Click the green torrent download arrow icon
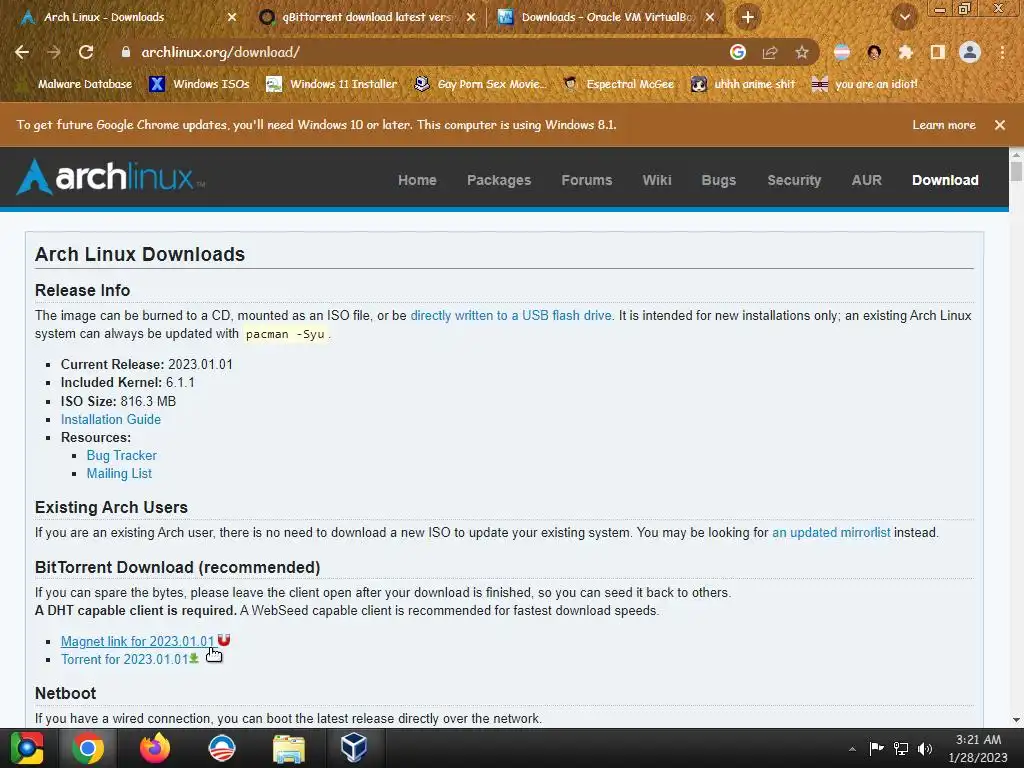 point(194,658)
